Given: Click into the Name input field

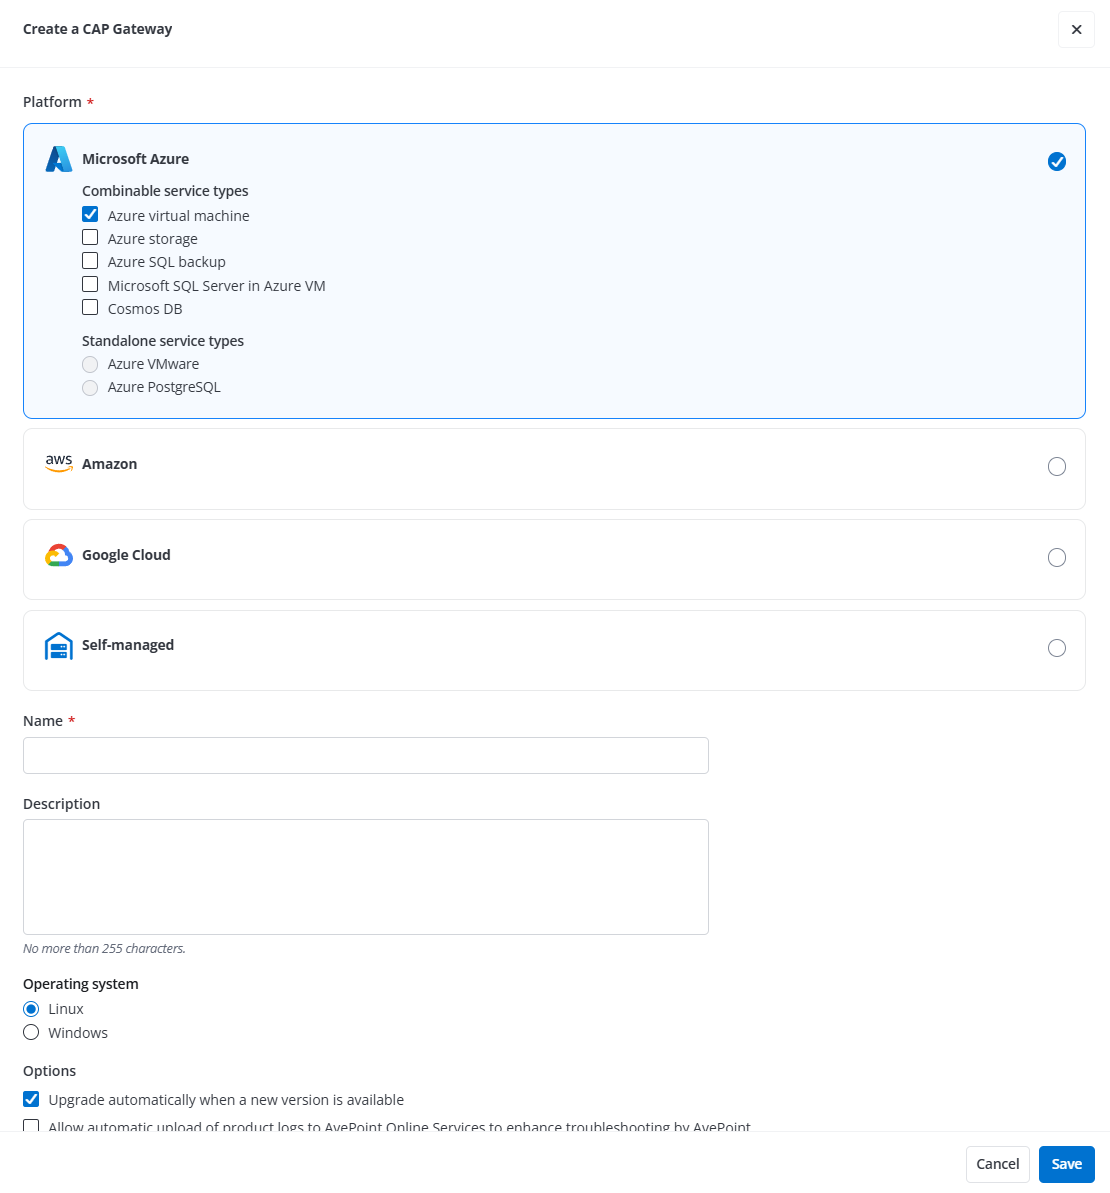Looking at the screenshot, I should pos(365,756).
